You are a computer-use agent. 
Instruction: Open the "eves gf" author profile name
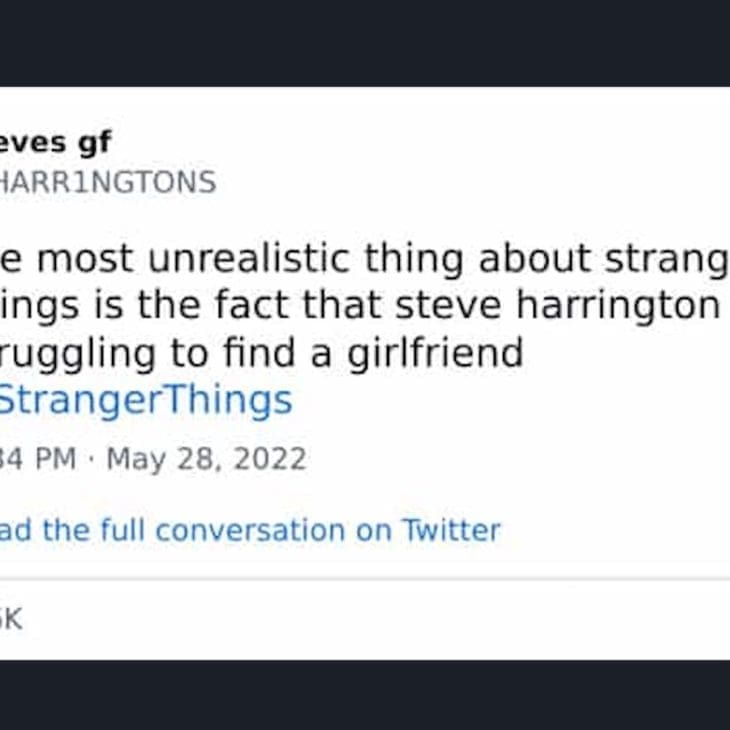pos(55,142)
